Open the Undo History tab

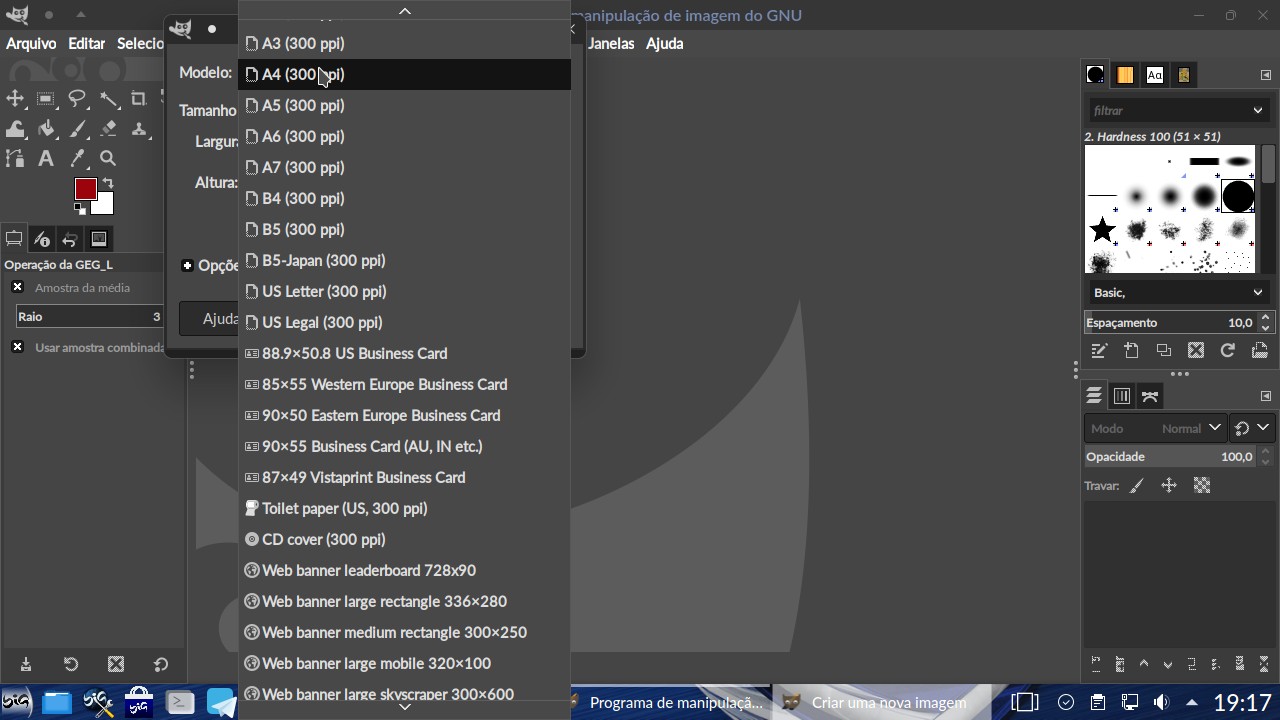(x=70, y=239)
